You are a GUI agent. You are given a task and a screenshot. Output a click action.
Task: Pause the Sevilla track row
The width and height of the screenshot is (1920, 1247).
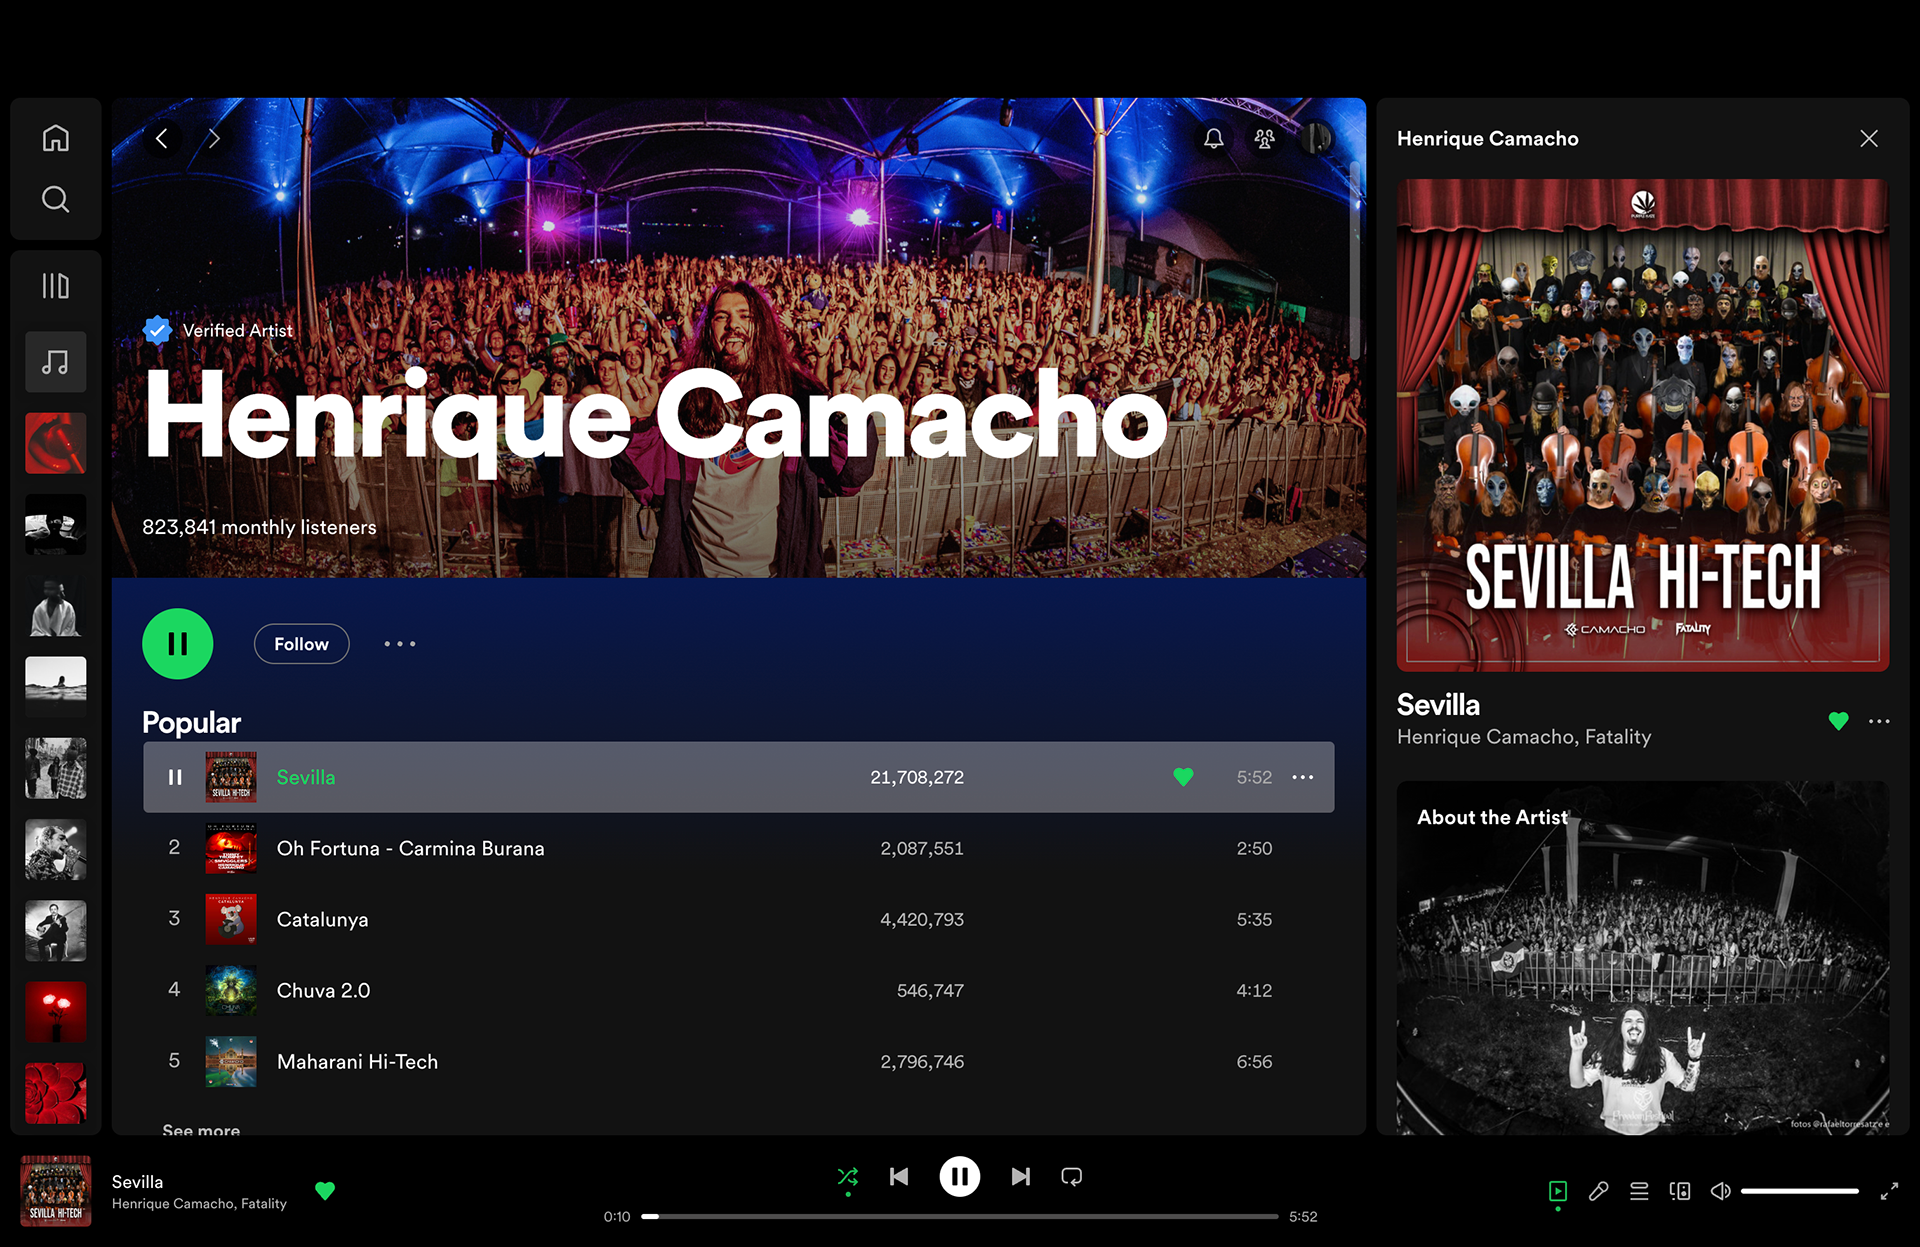click(x=175, y=777)
